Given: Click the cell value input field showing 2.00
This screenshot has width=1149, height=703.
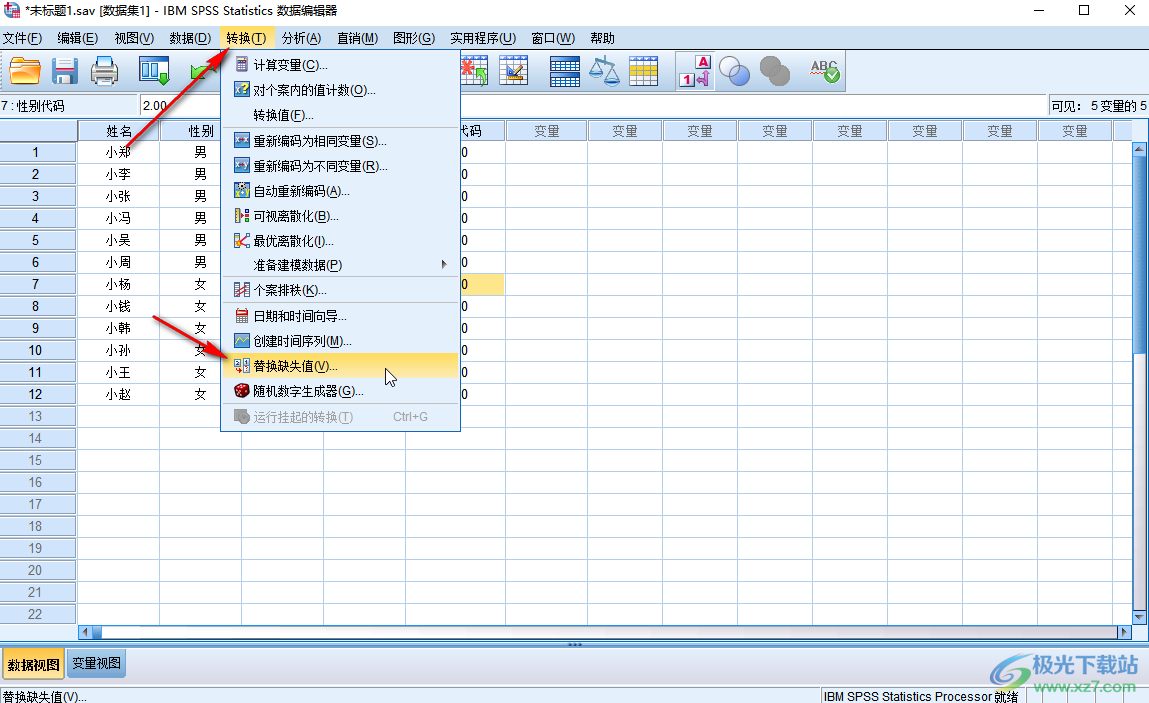Looking at the screenshot, I should (x=594, y=106).
